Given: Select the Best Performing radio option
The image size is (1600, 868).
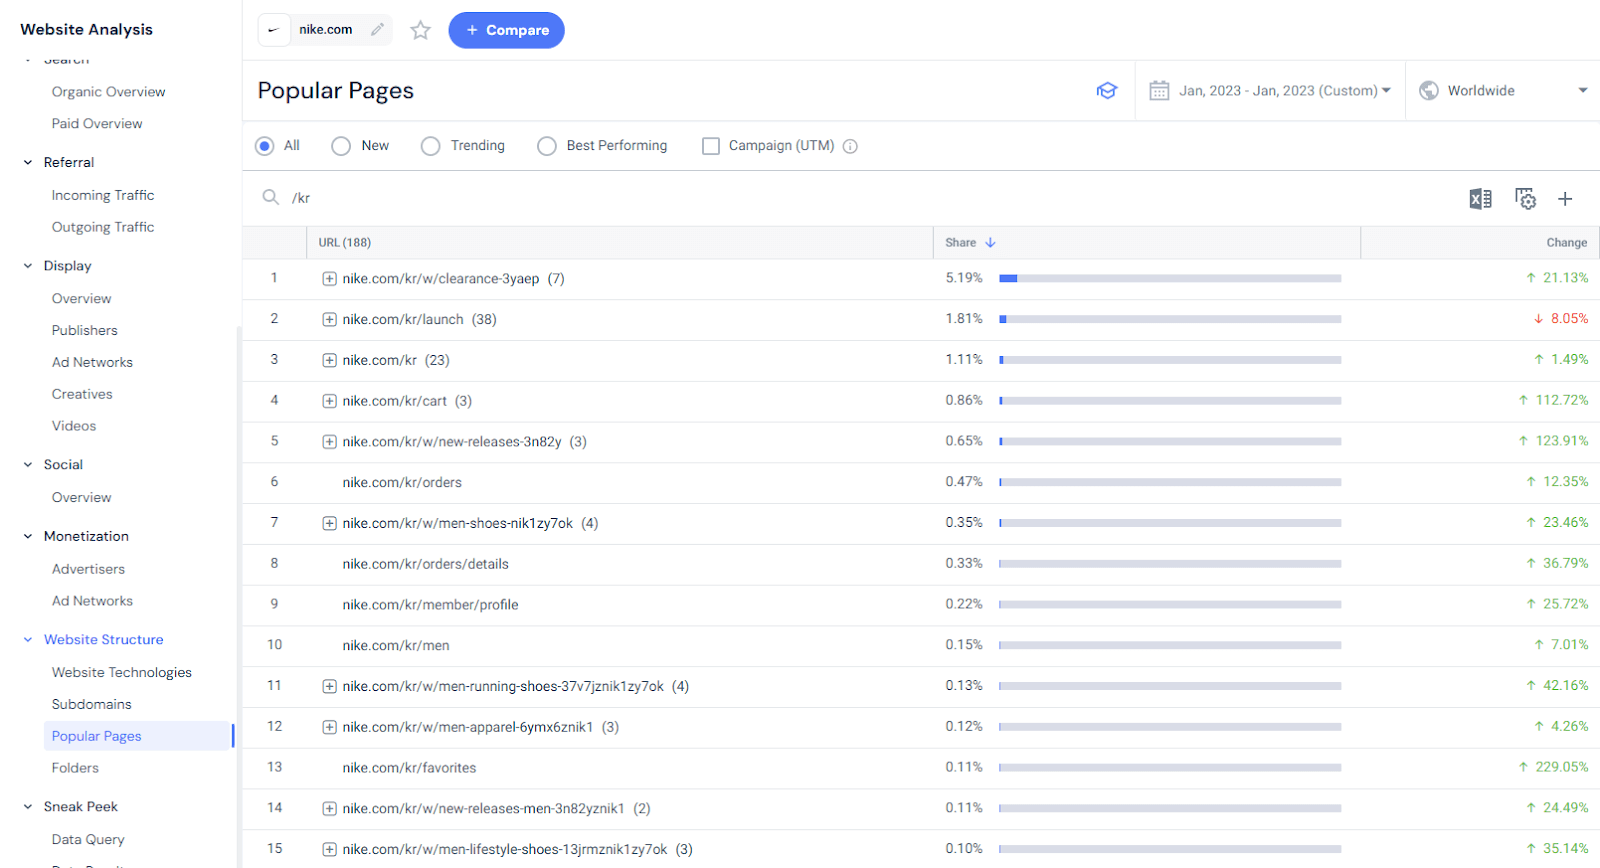Looking at the screenshot, I should [547, 146].
